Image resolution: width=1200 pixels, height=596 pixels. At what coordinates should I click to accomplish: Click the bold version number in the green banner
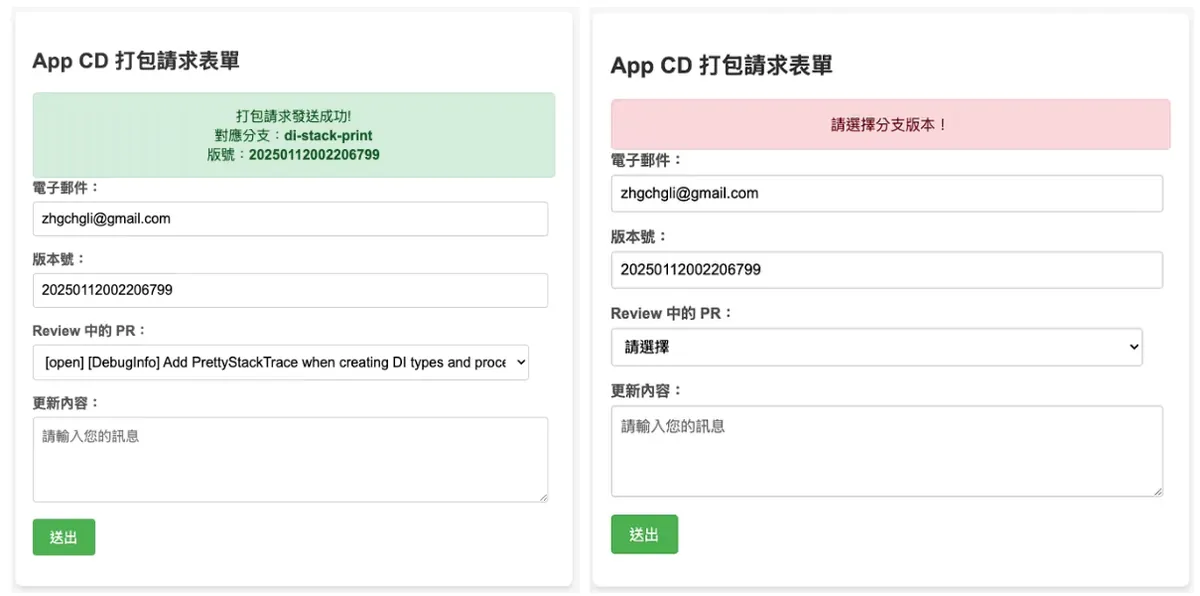pyautogui.click(x=314, y=154)
